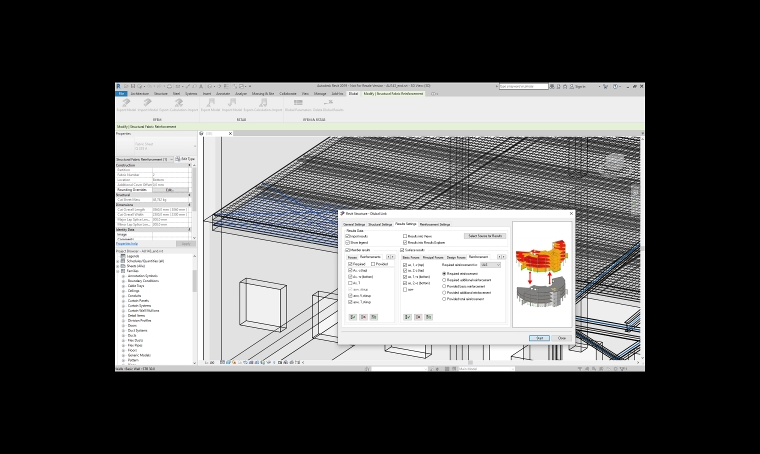Viewport: 760px width, 454px height.
Task: Open the Reinforcement Settings dialog tab
Action: [435, 224]
